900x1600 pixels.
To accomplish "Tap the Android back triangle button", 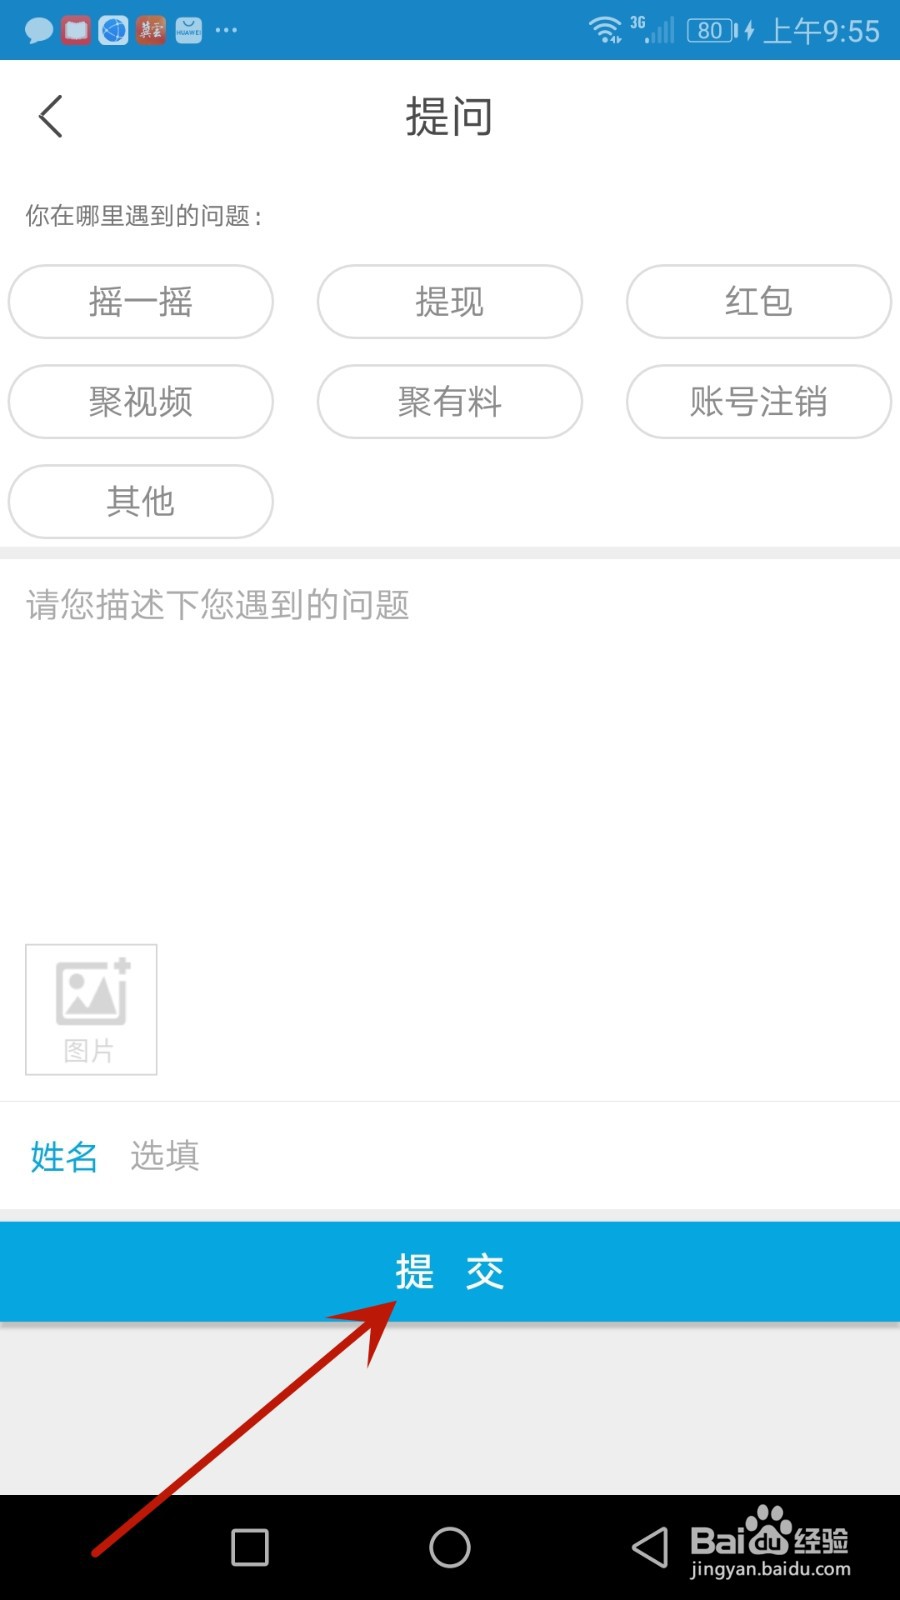I will 650,1547.
